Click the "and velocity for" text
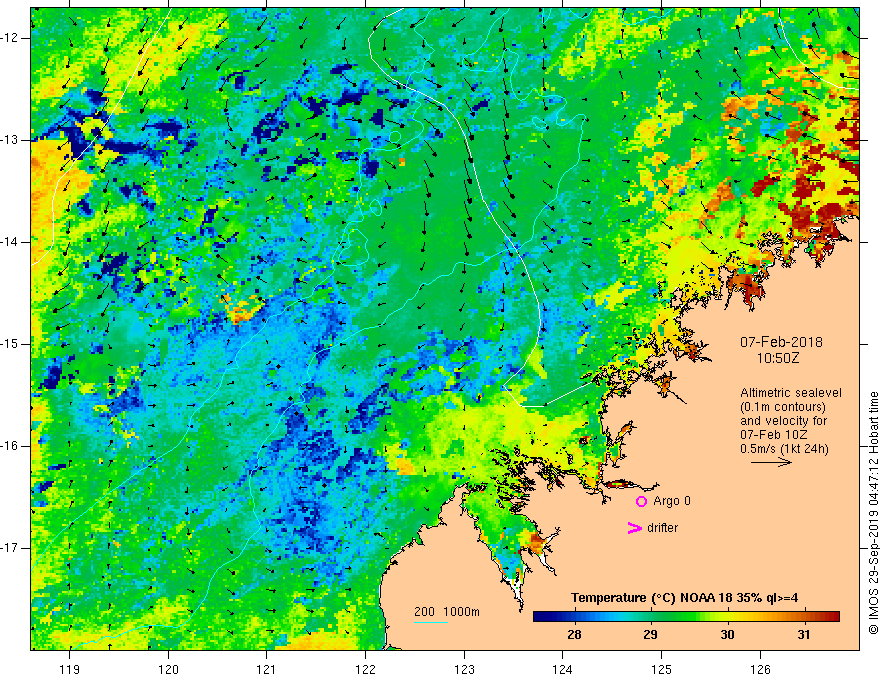Screen dimensions: 880x680 click(783, 421)
